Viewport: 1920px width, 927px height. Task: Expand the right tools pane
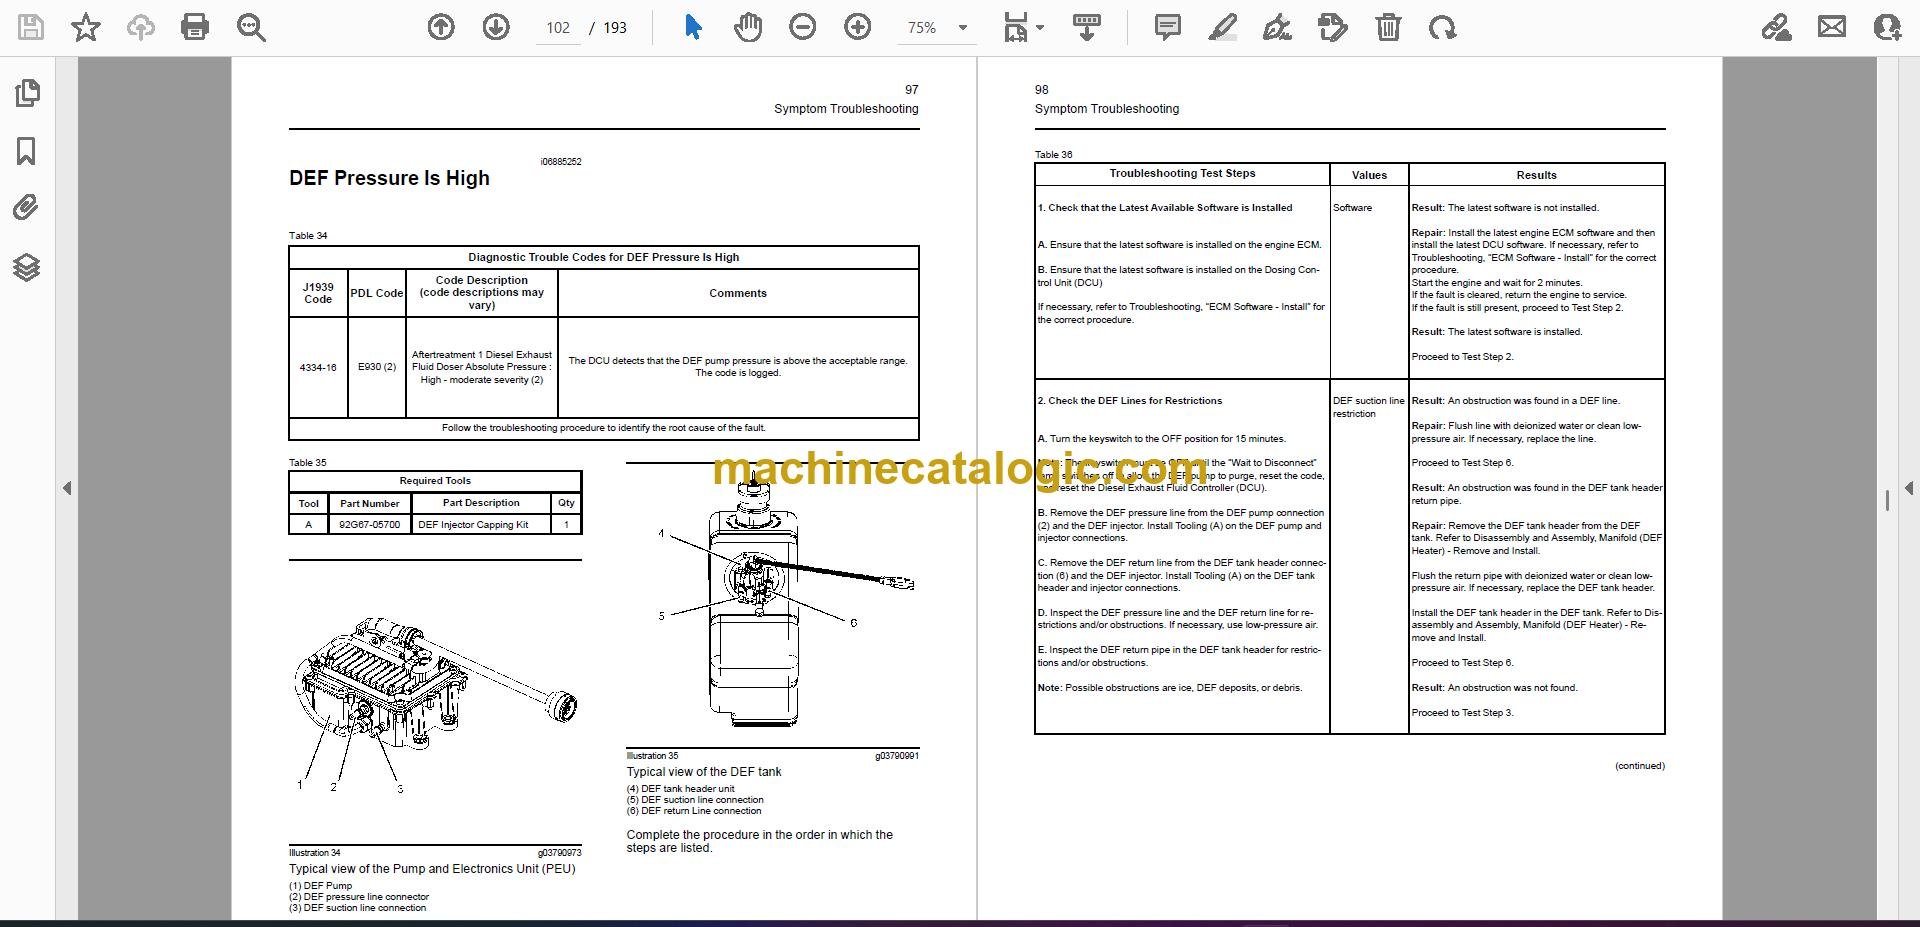[x=1908, y=488]
